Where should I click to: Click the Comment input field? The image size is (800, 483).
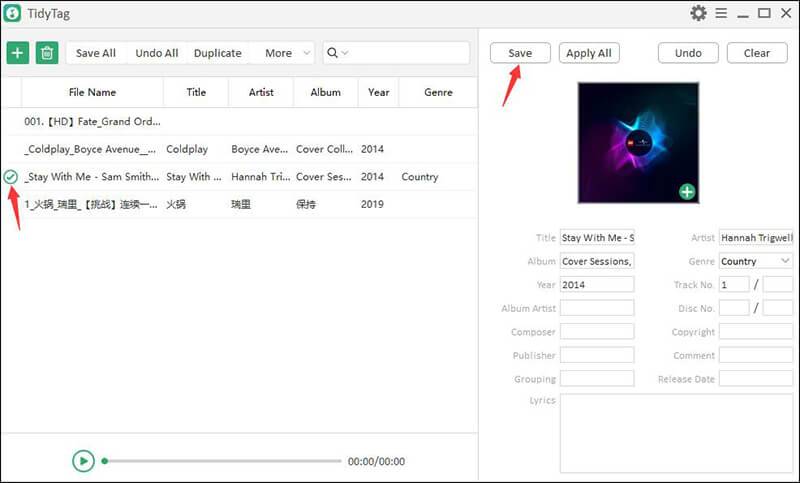[756, 355]
